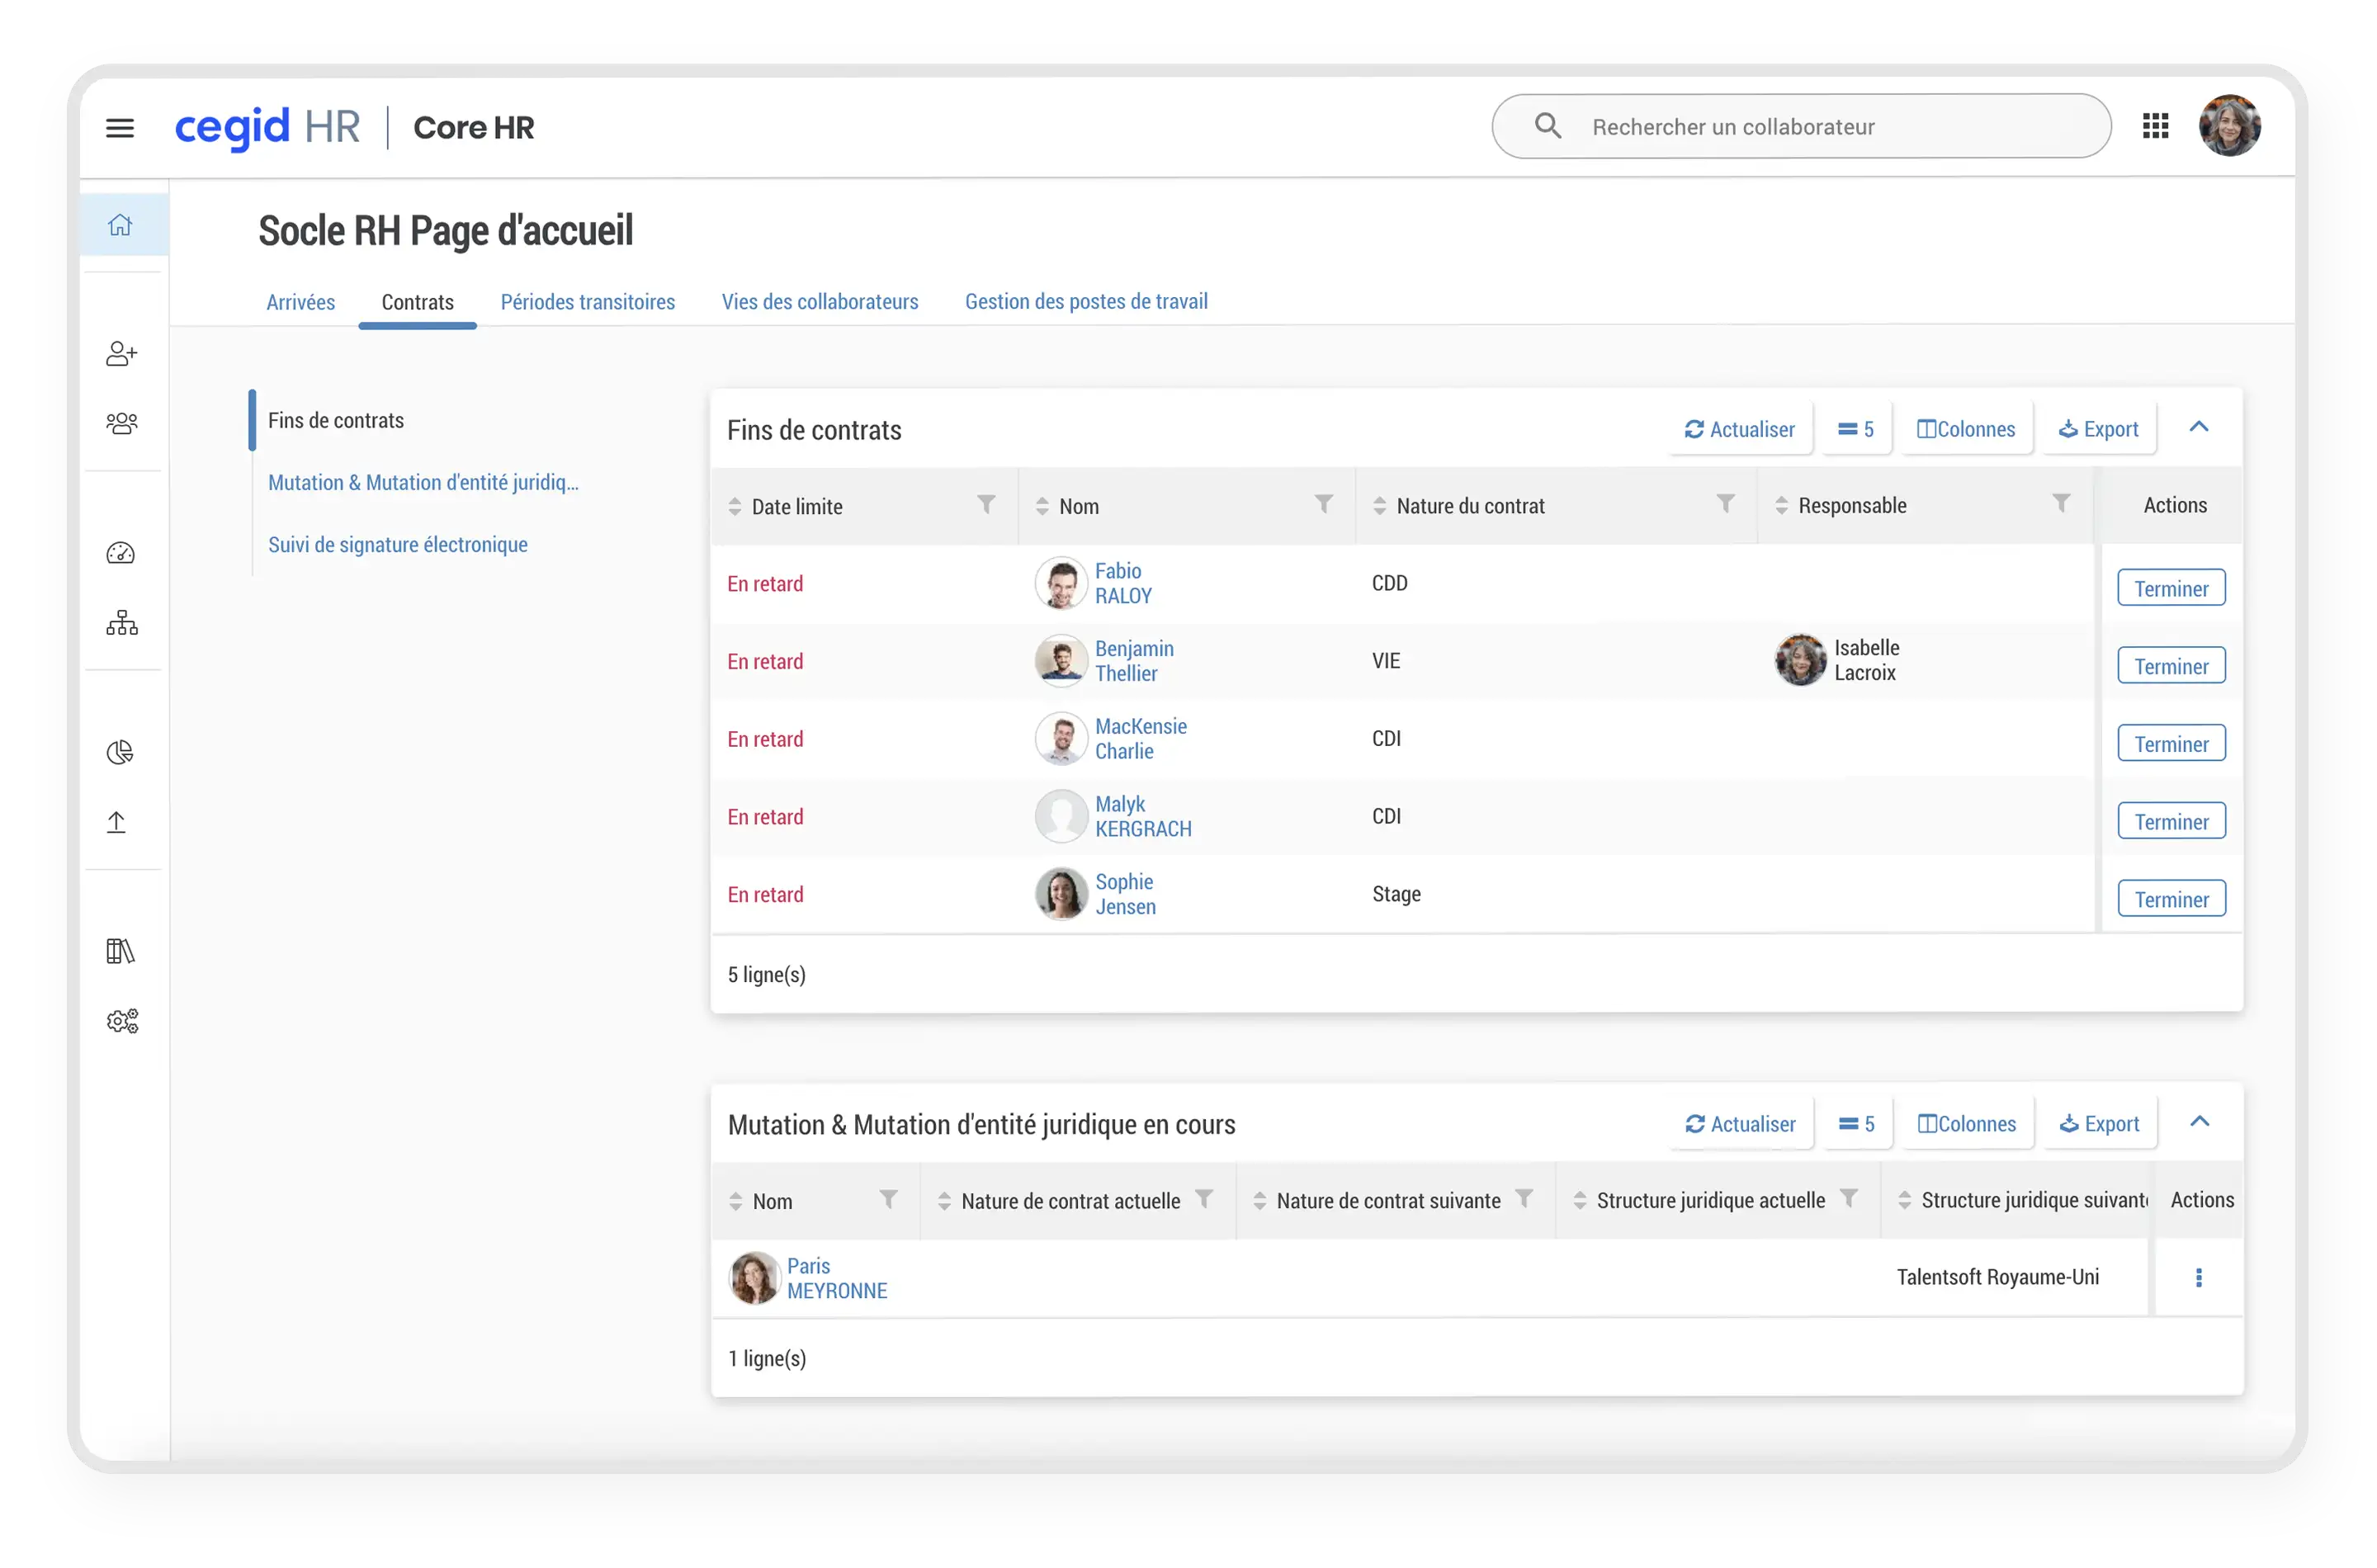Collapse the Mutation en cours panel

coord(2199,1122)
